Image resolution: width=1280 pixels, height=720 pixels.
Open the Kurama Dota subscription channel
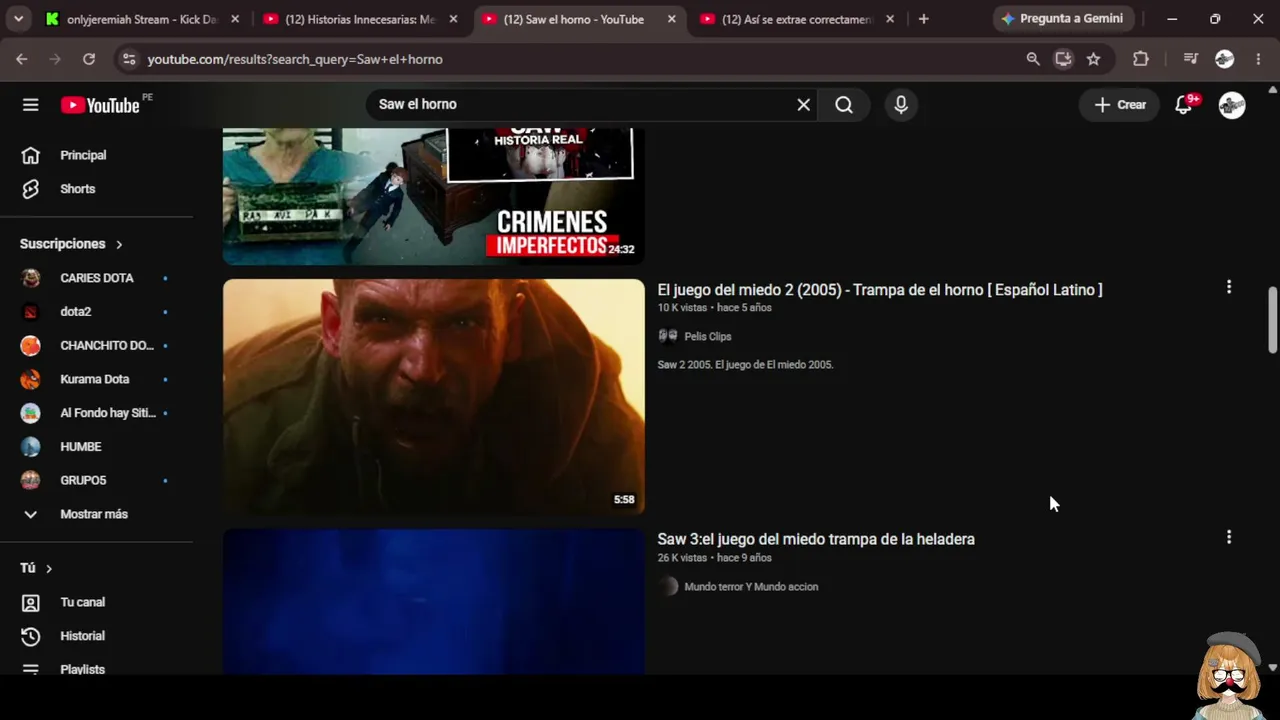(x=97, y=379)
